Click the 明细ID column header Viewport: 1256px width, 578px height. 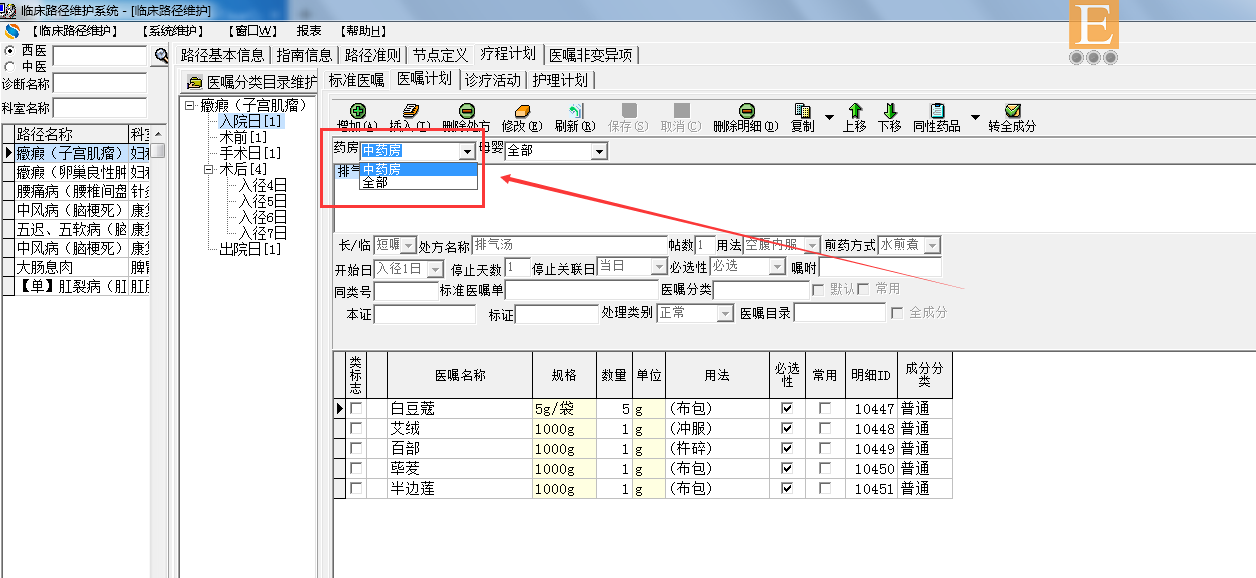pyautogui.click(x=871, y=375)
